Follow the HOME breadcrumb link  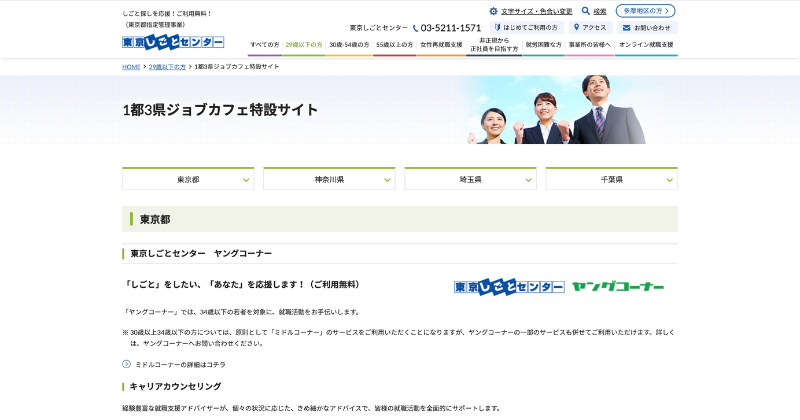point(131,67)
